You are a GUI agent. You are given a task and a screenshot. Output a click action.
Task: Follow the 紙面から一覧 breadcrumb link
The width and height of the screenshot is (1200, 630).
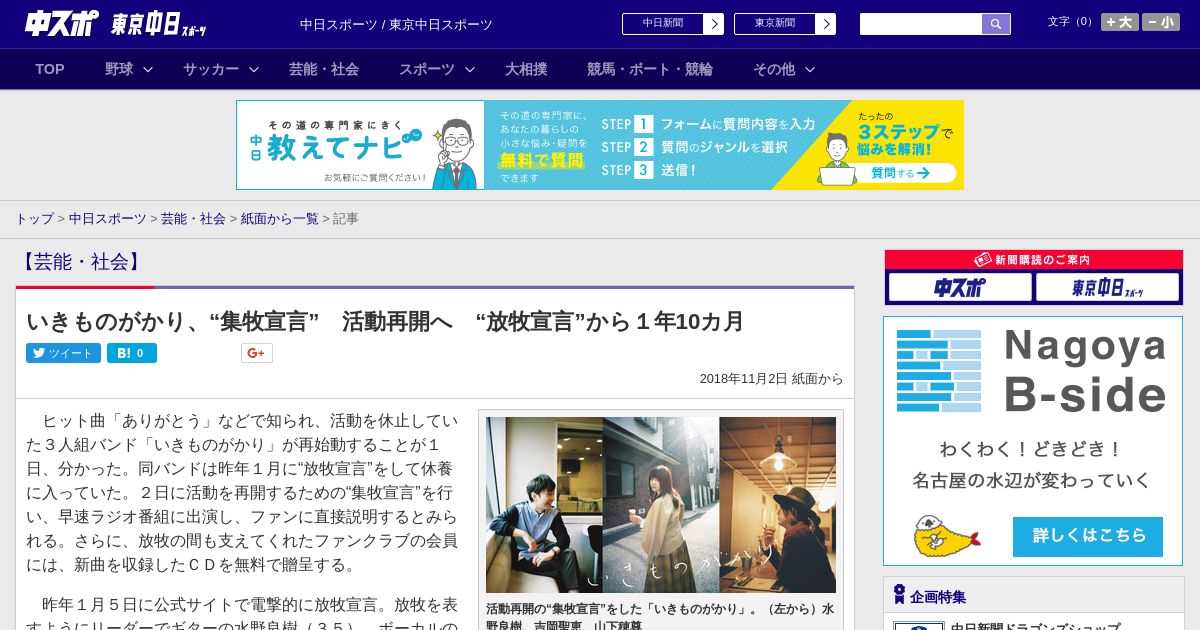(x=279, y=218)
